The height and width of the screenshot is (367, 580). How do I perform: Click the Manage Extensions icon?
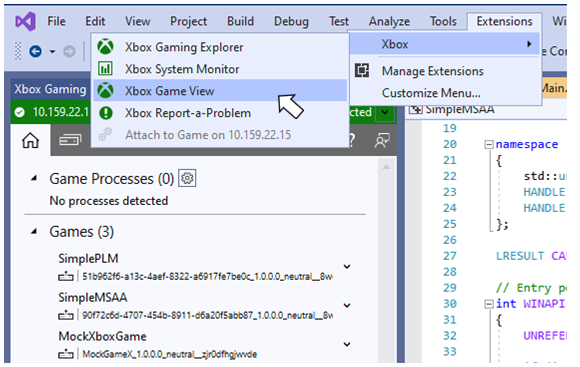pos(362,70)
